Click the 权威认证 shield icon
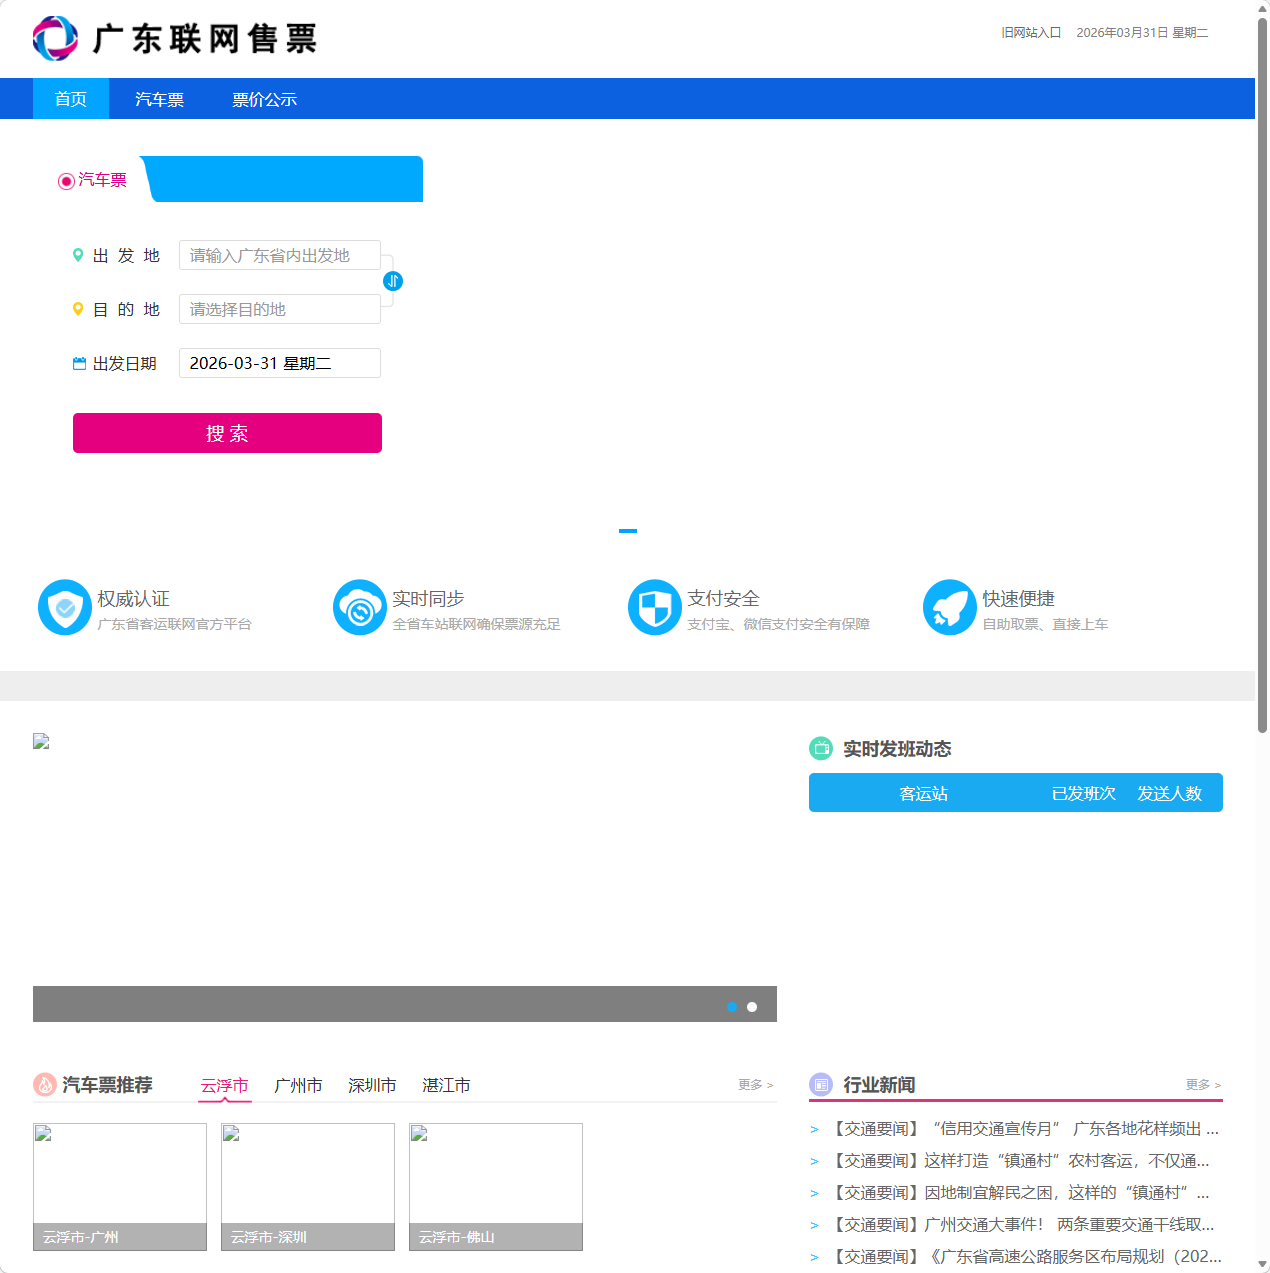The image size is (1270, 1273). [64, 607]
